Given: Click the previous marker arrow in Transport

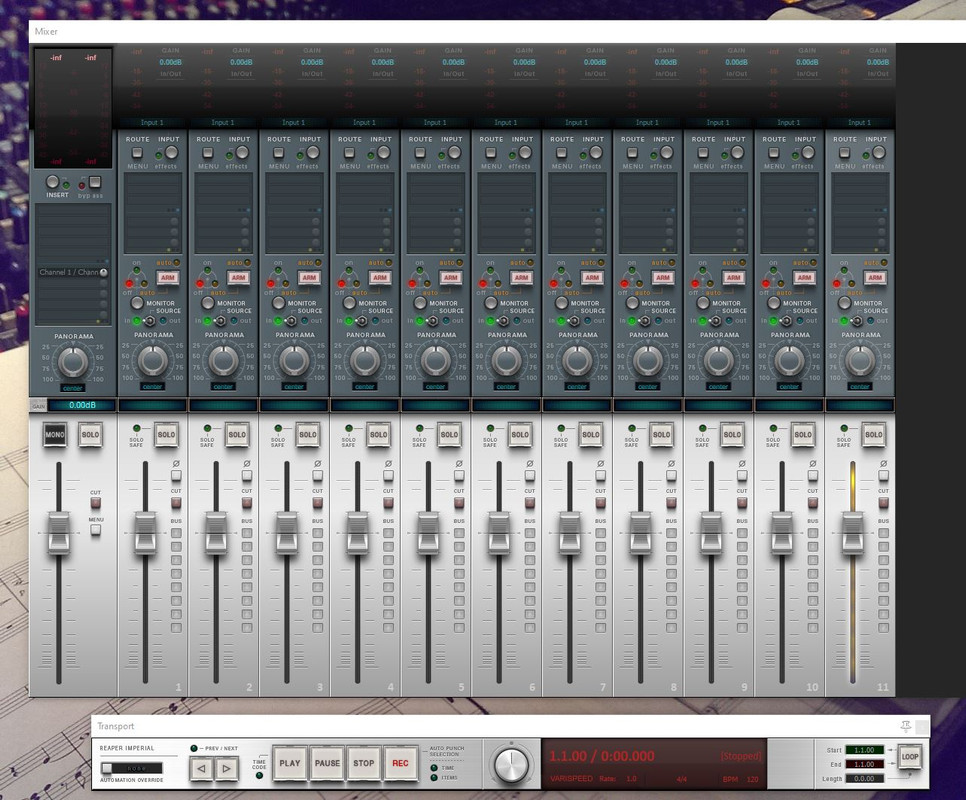Looking at the screenshot, I should pos(201,768).
